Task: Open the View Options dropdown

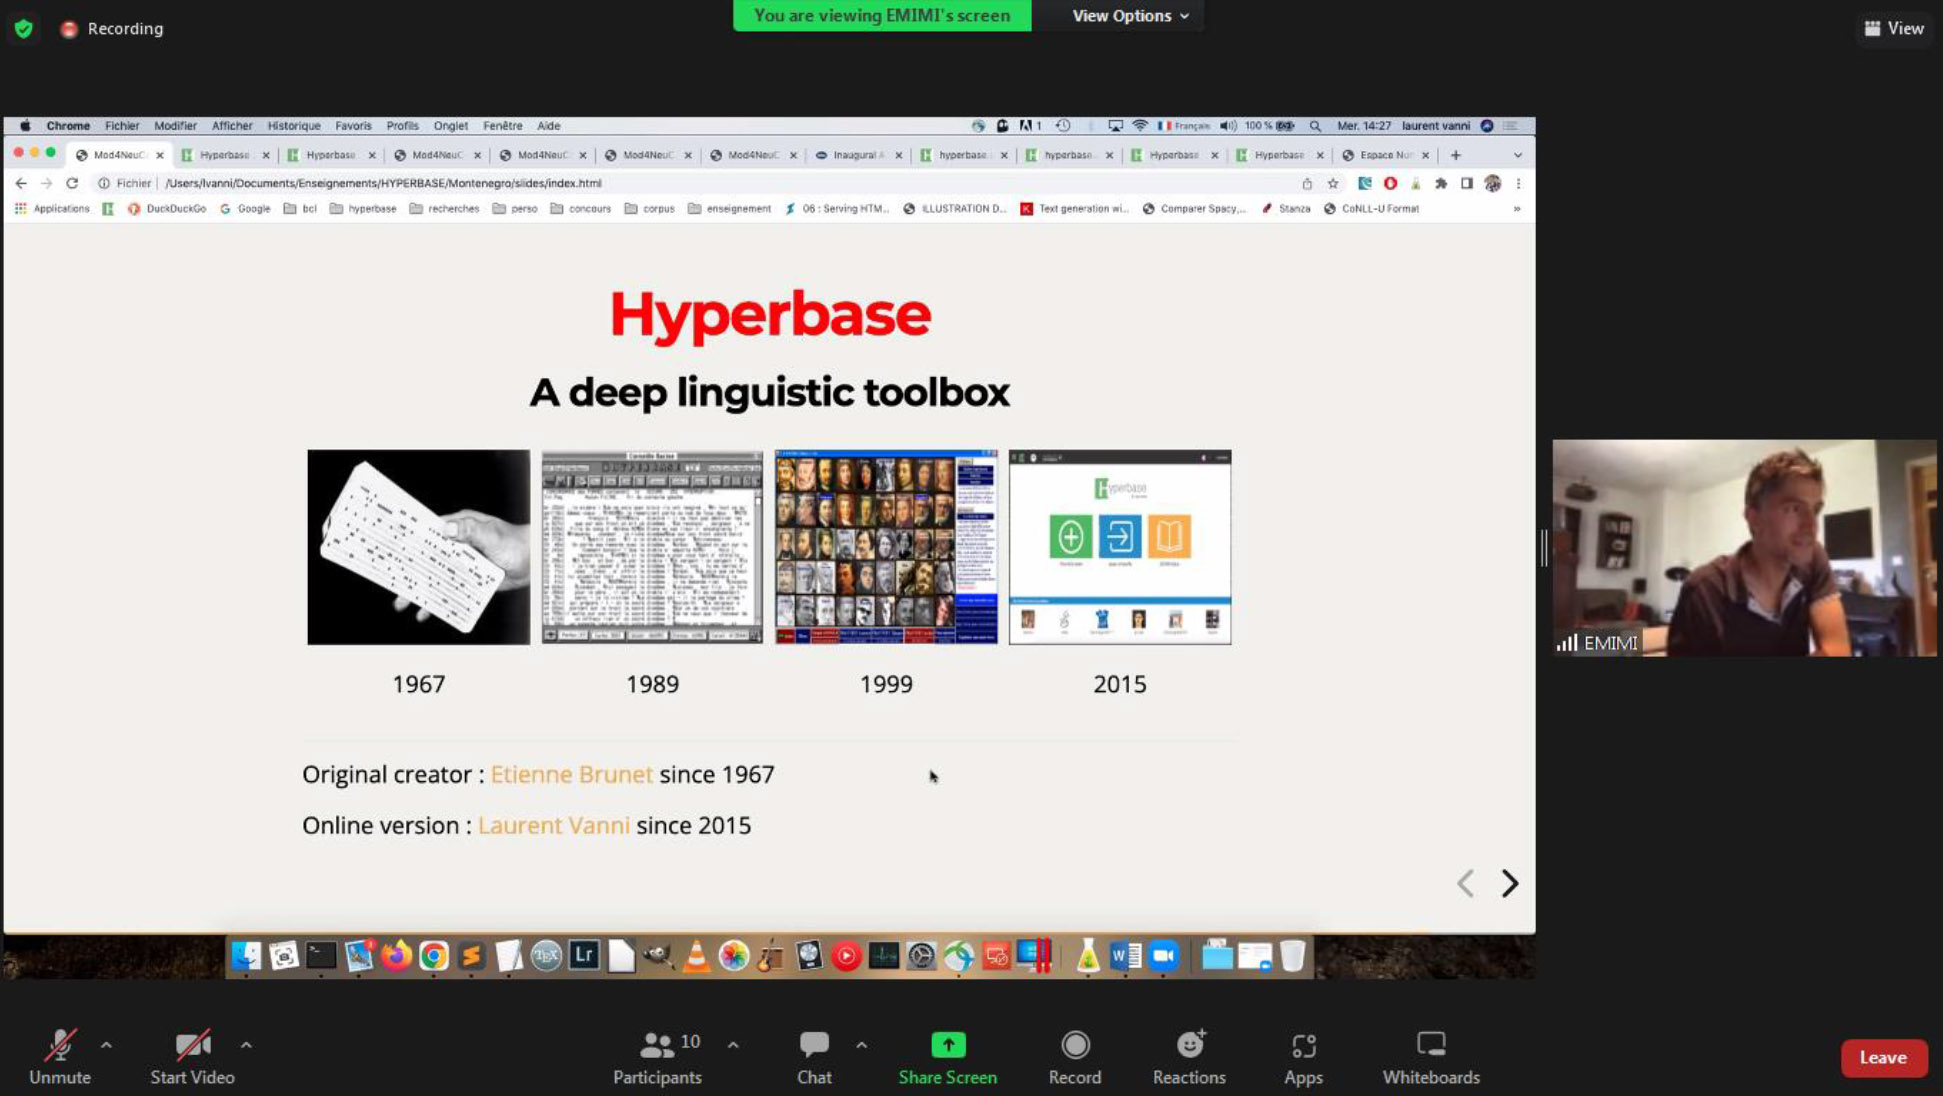Action: coord(1130,16)
